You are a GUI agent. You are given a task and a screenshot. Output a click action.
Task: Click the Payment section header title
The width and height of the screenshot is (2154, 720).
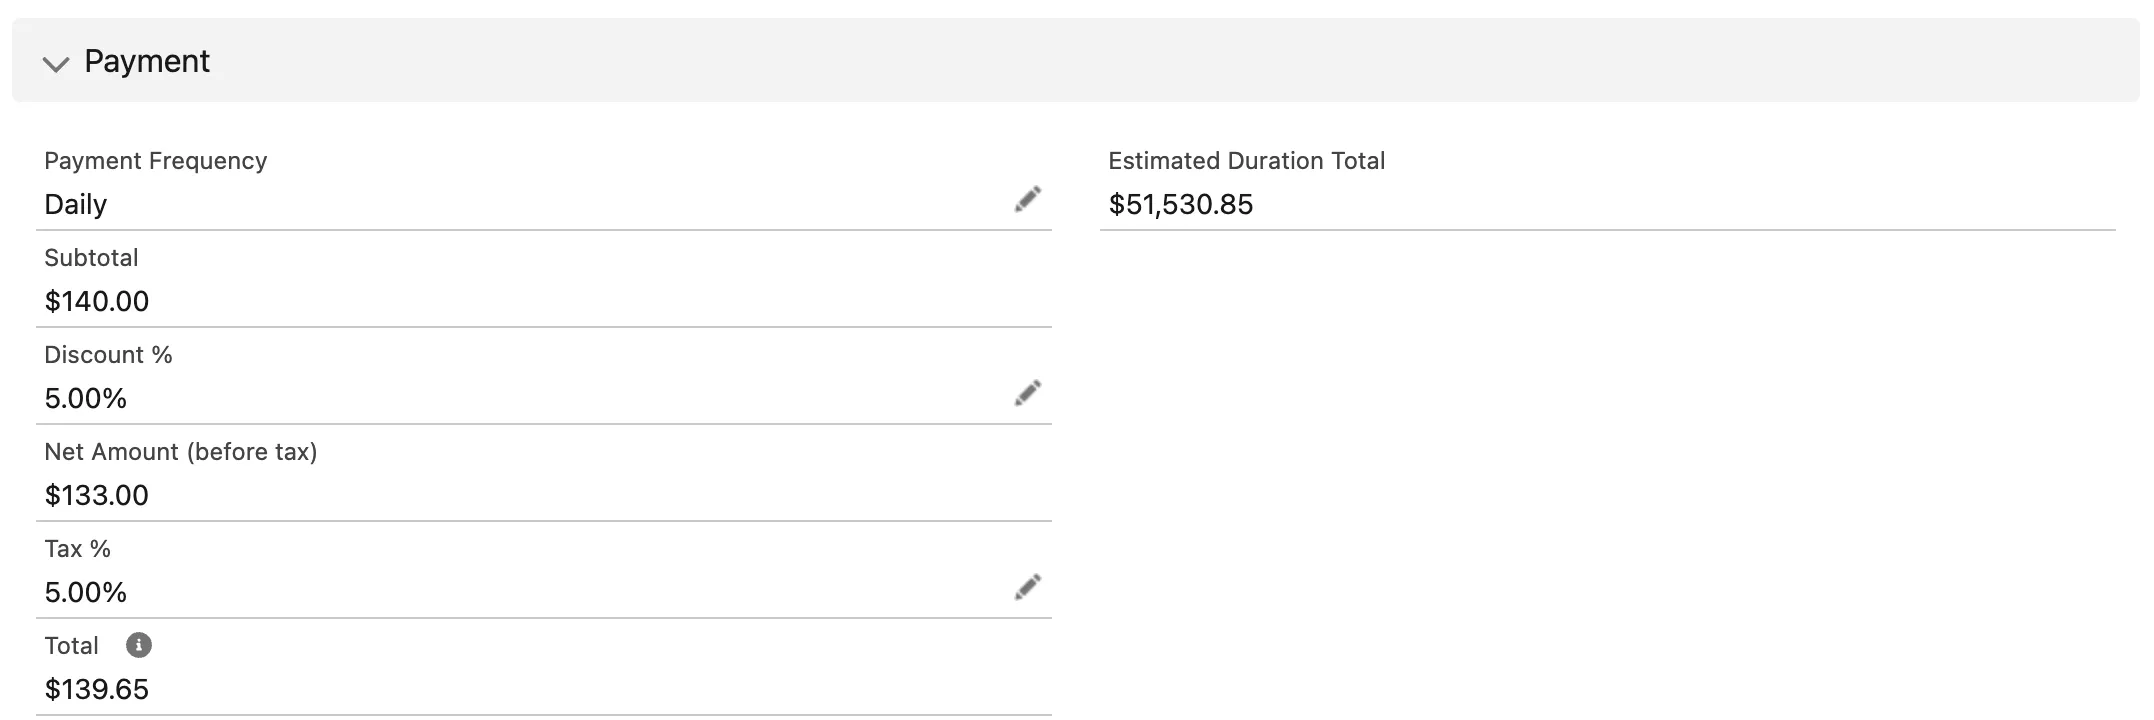click(x=147, y=61)
